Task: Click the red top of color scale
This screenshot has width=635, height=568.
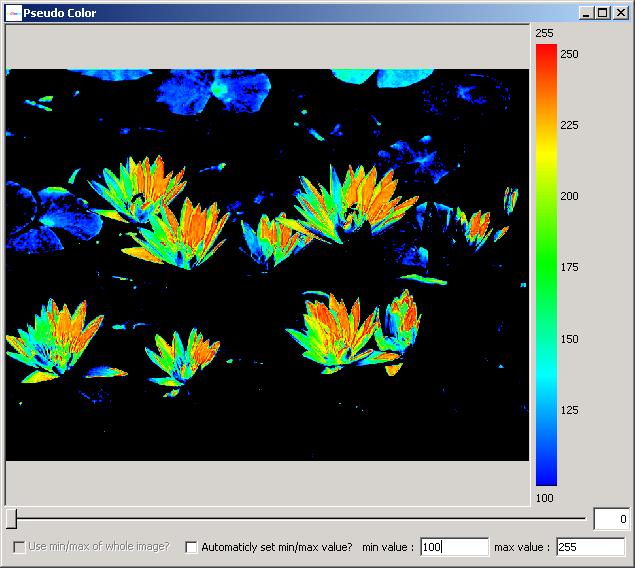Action: click(546, 50)
